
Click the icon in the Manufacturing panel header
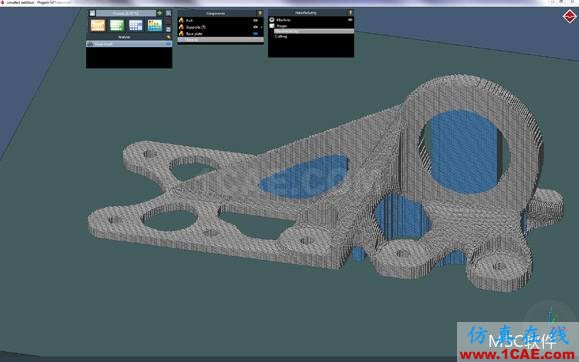350,13
